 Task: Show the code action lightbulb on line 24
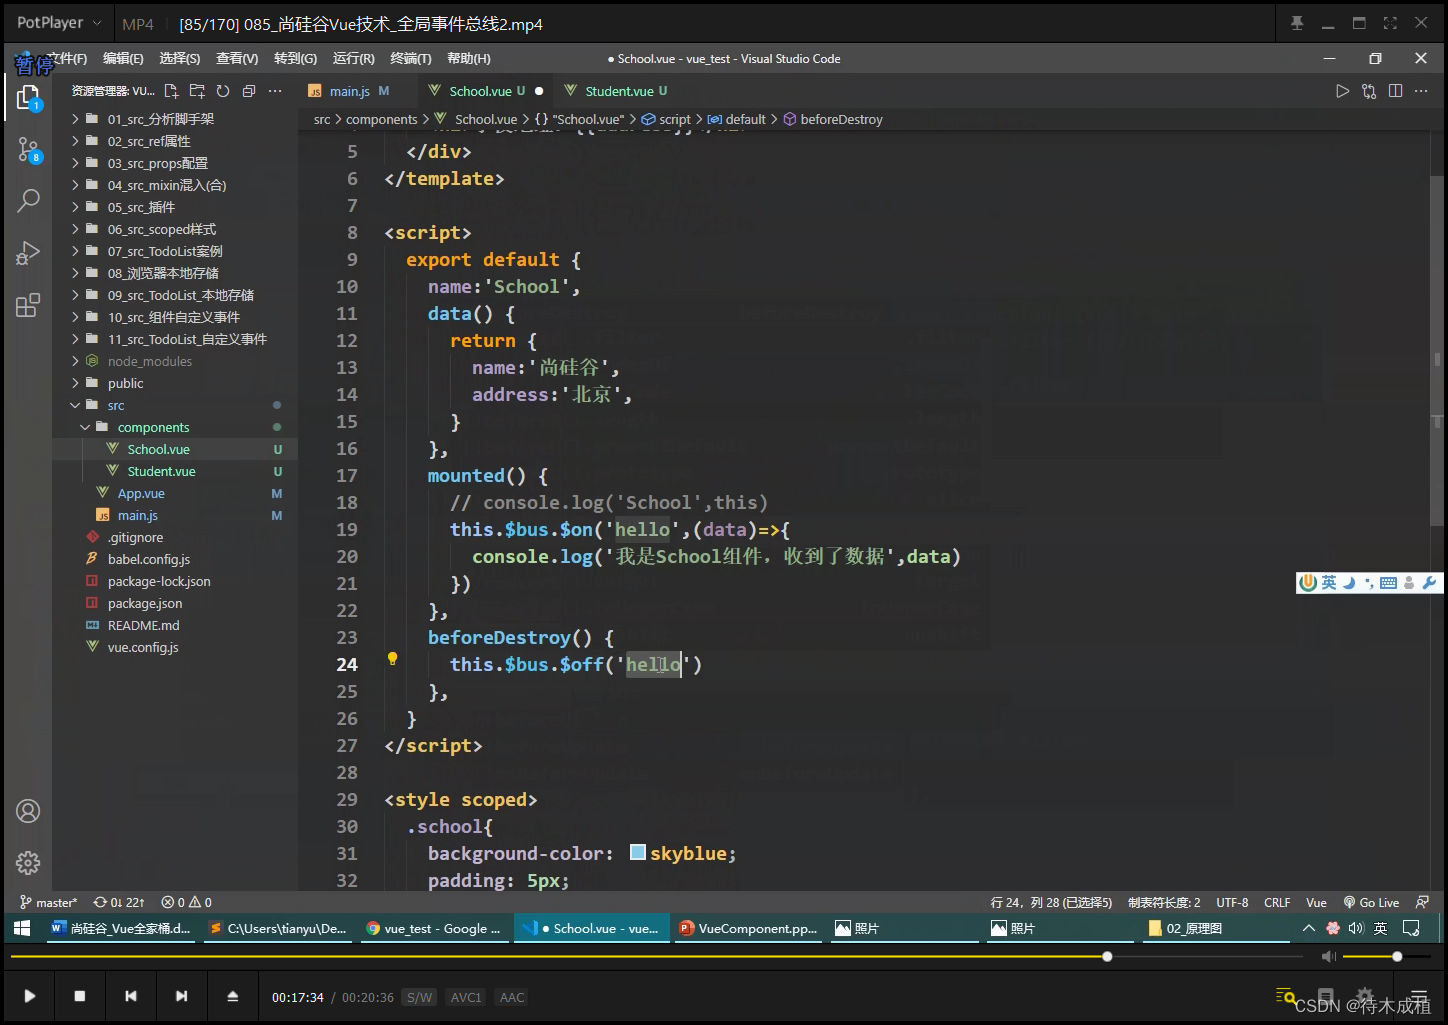click(392, 658)
